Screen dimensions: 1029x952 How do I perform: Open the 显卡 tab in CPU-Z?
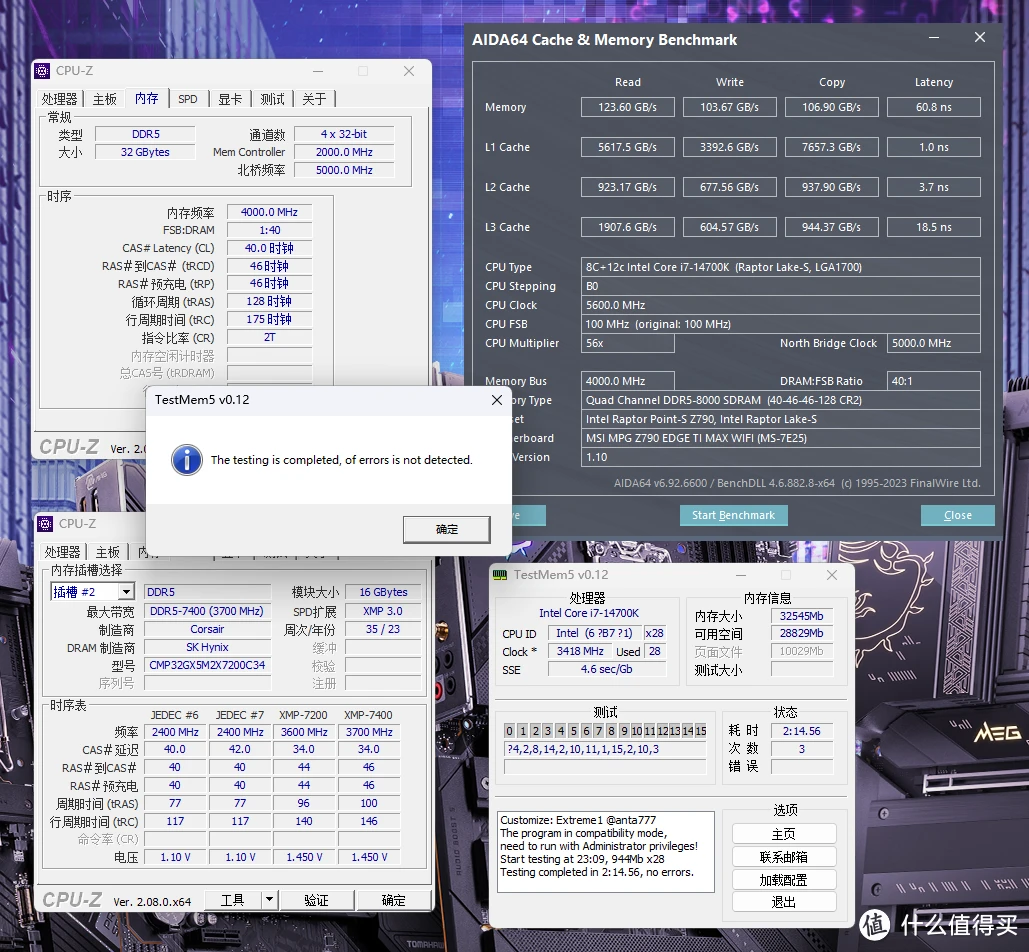click(x=230, y=99)
